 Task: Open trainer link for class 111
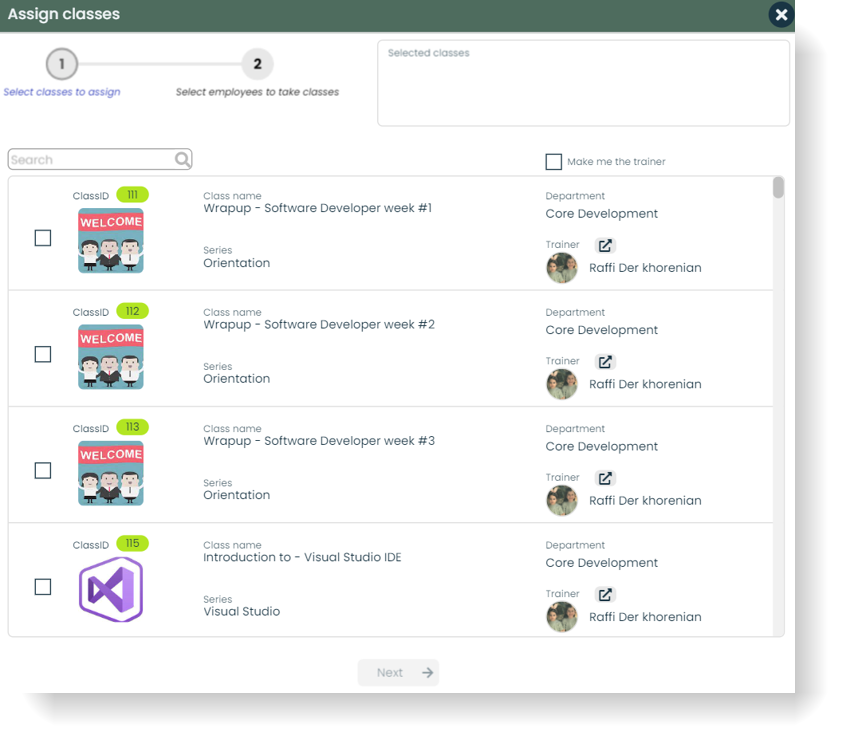click(605, 246)
